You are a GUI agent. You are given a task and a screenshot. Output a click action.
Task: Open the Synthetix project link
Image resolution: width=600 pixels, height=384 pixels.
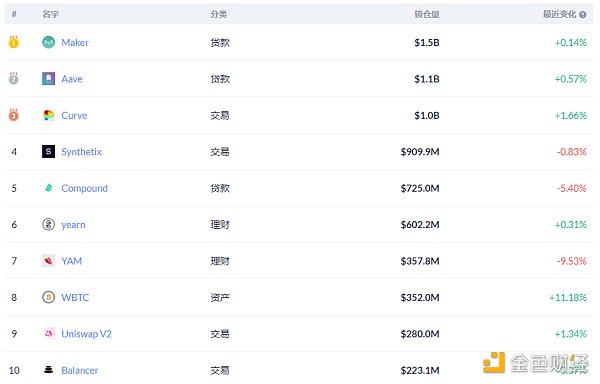click(82, 152)
